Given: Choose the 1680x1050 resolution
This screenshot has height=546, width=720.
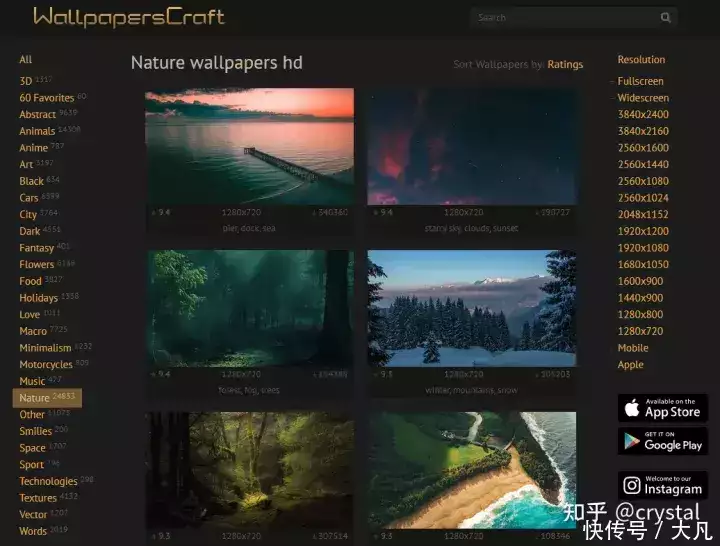Looking at the screenshot, I should [x=643, y=265].
